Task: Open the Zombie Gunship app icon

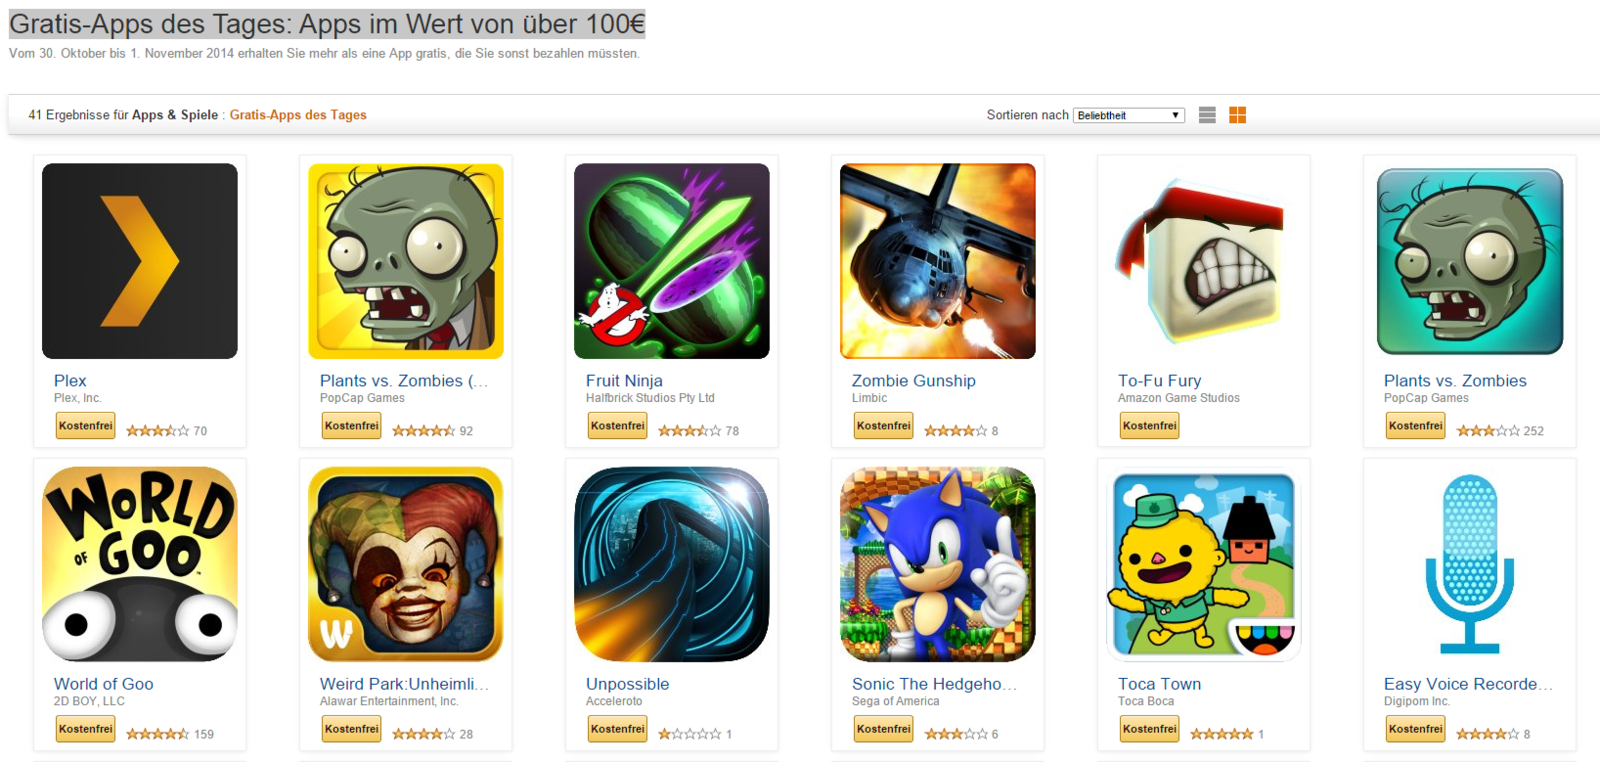Action: click(x=938, y=261)
